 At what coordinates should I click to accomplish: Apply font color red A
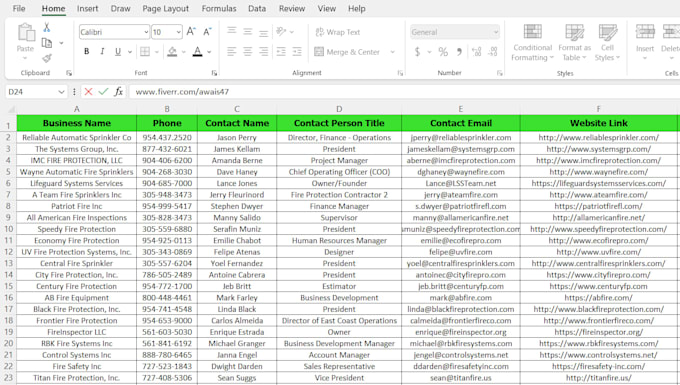198,52
